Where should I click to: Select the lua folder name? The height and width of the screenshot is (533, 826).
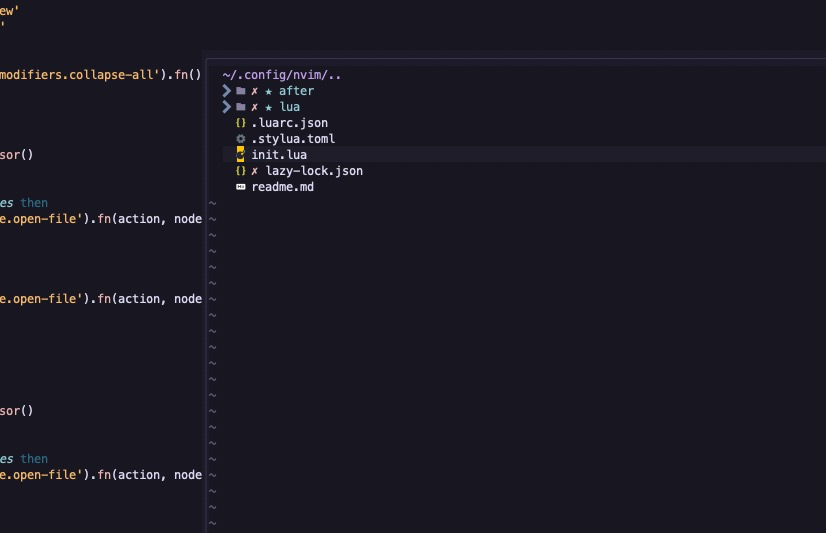click(290, 107)
